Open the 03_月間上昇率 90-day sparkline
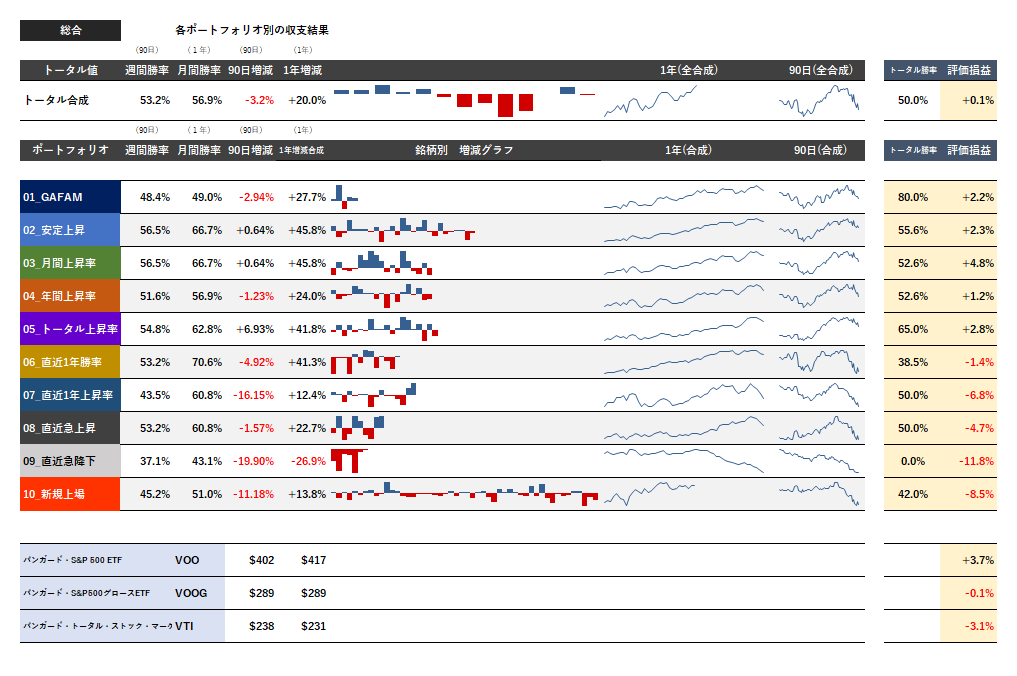1017x676 pixels. pos(819,263)
